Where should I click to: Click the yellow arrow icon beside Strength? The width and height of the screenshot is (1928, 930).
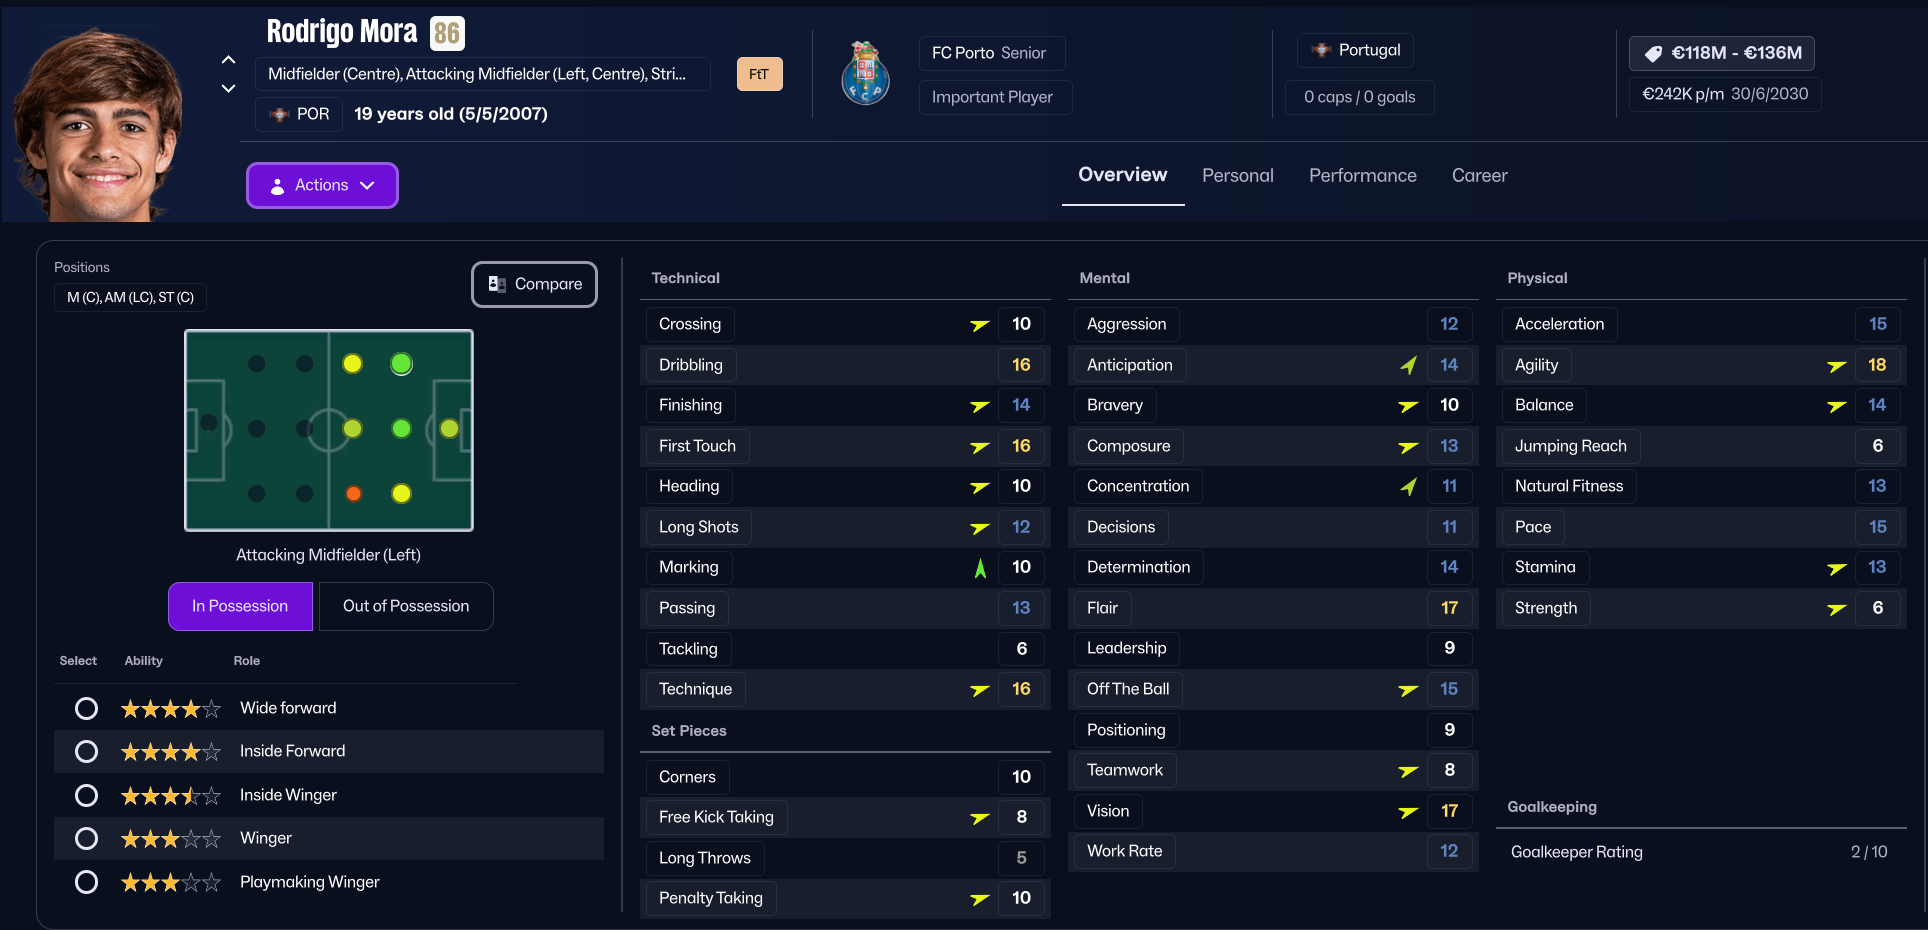pyautogui.click(x=1837, y=609)
